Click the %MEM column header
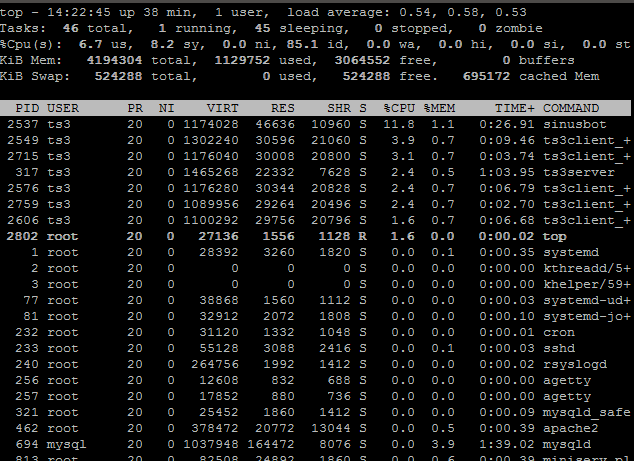Screen dimensions: 634x461 (440, 108)
